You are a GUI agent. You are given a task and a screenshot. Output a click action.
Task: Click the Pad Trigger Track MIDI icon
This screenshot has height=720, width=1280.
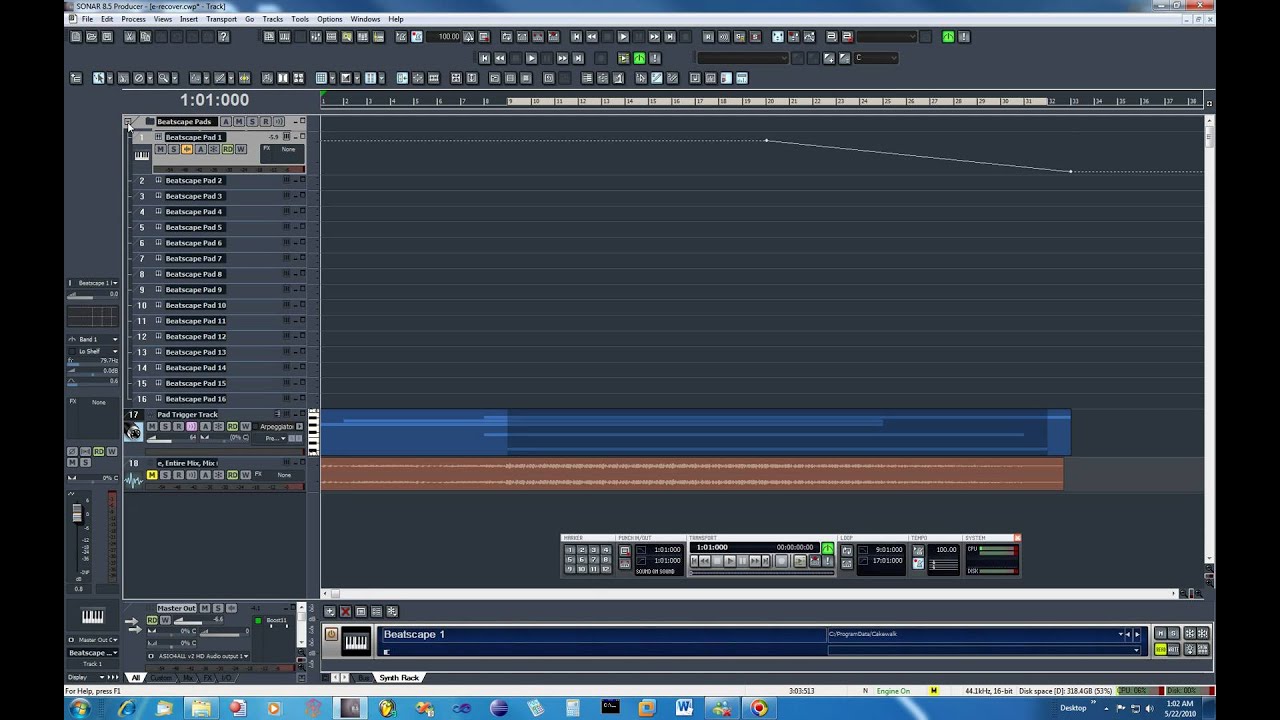pos(133,432)
